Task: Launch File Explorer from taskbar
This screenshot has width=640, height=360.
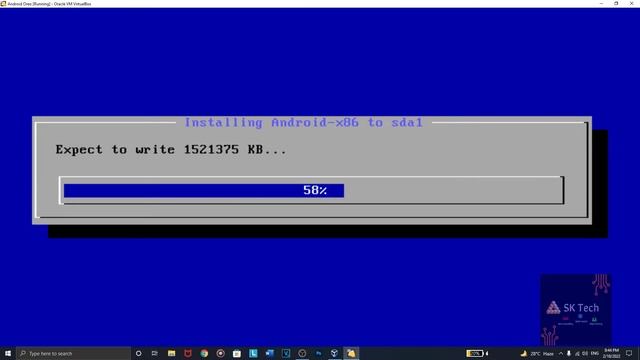Action: [x=171, y=353]
